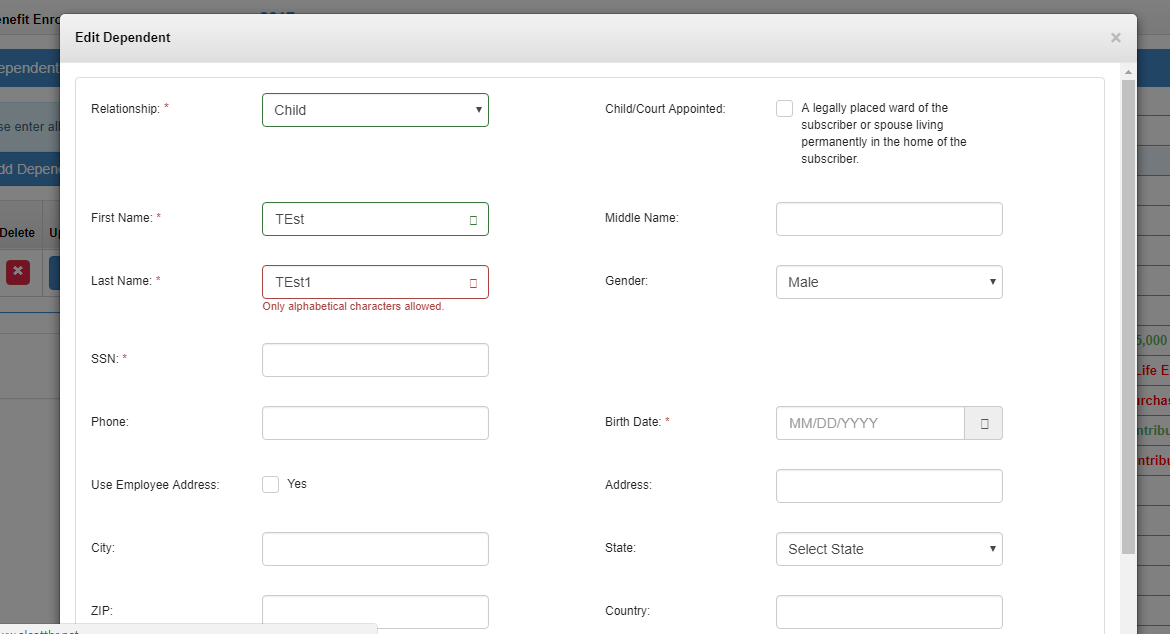
Task: Click the SSN text field
Action: 375,360
